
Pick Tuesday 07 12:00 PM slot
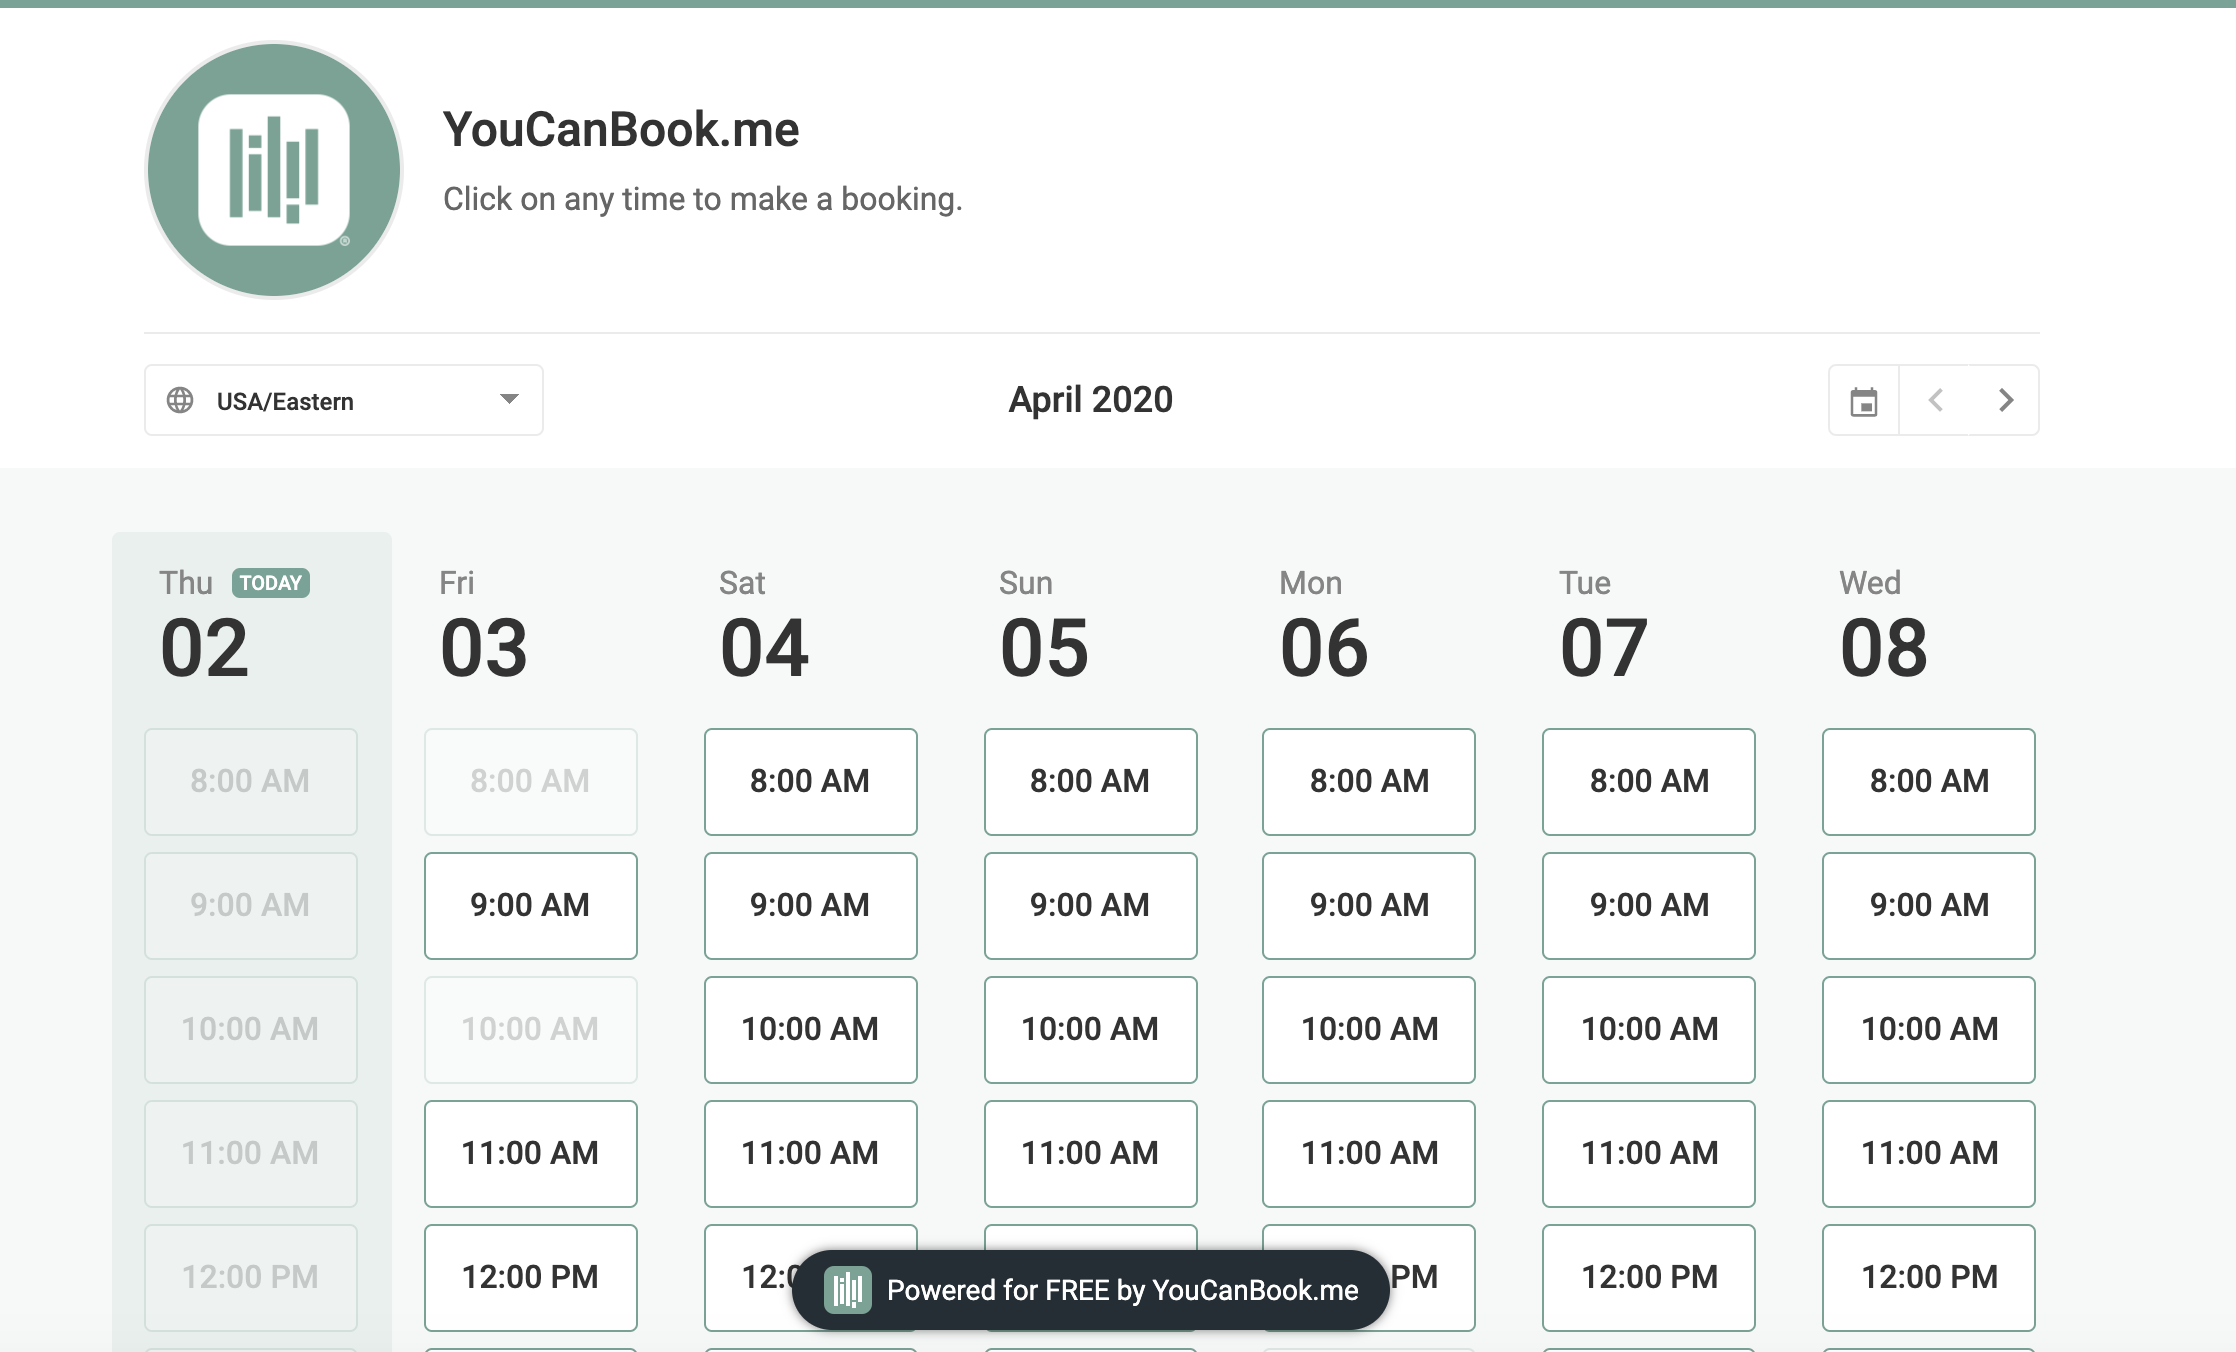(x=1649, y=1278)
